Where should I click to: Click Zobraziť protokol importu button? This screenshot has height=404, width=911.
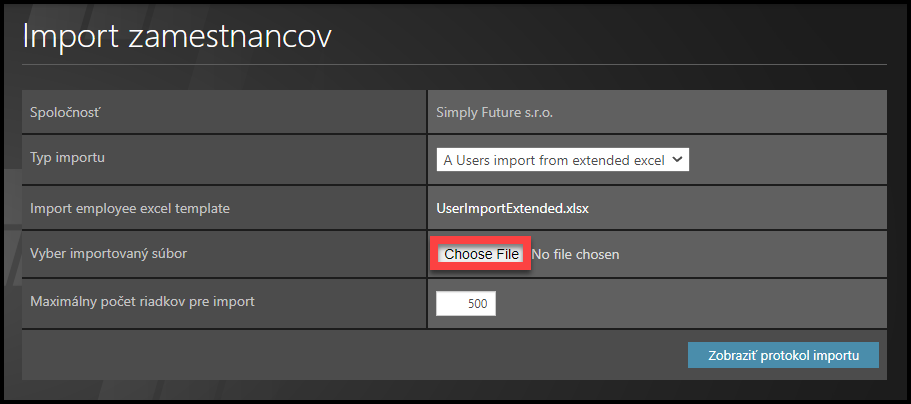coord(783,355)
